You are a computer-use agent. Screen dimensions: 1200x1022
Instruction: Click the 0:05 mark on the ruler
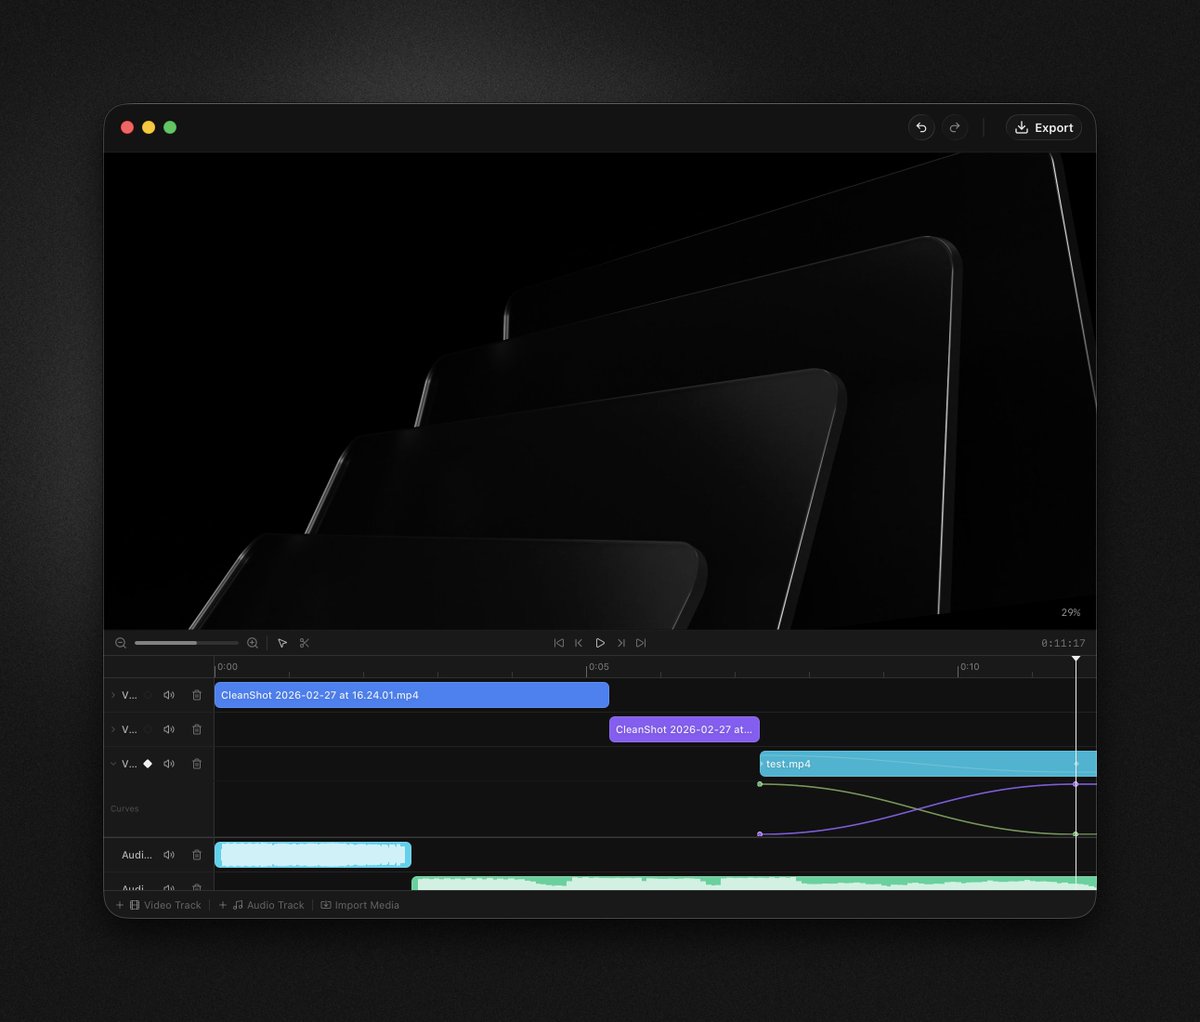(598, 667)
